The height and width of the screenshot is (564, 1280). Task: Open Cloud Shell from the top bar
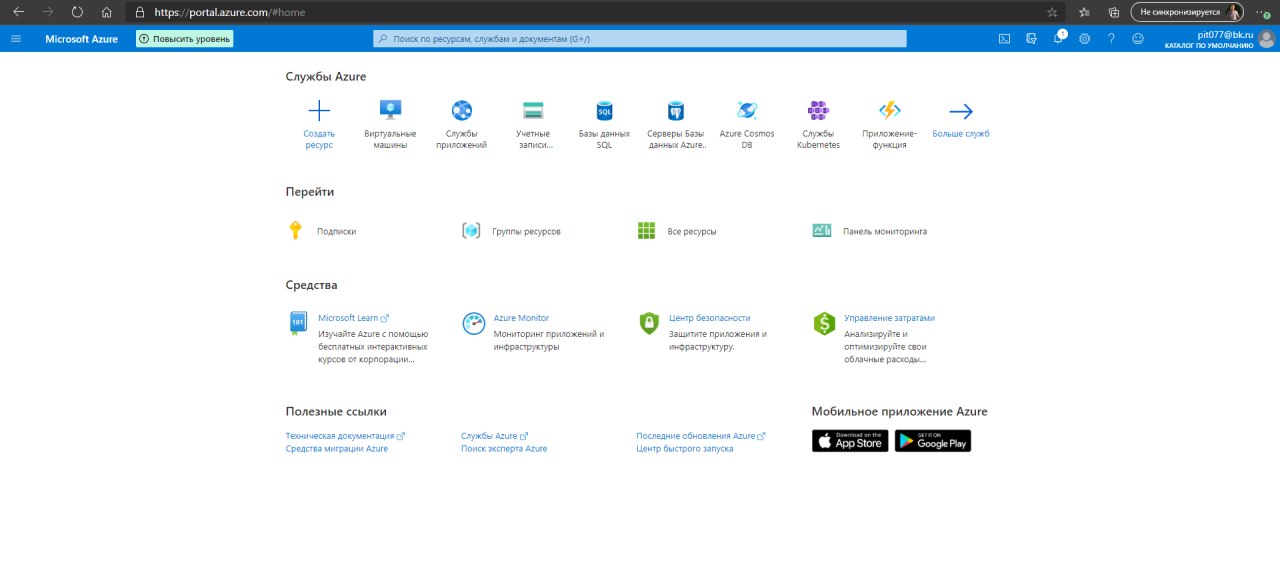tap(1004, 39)
